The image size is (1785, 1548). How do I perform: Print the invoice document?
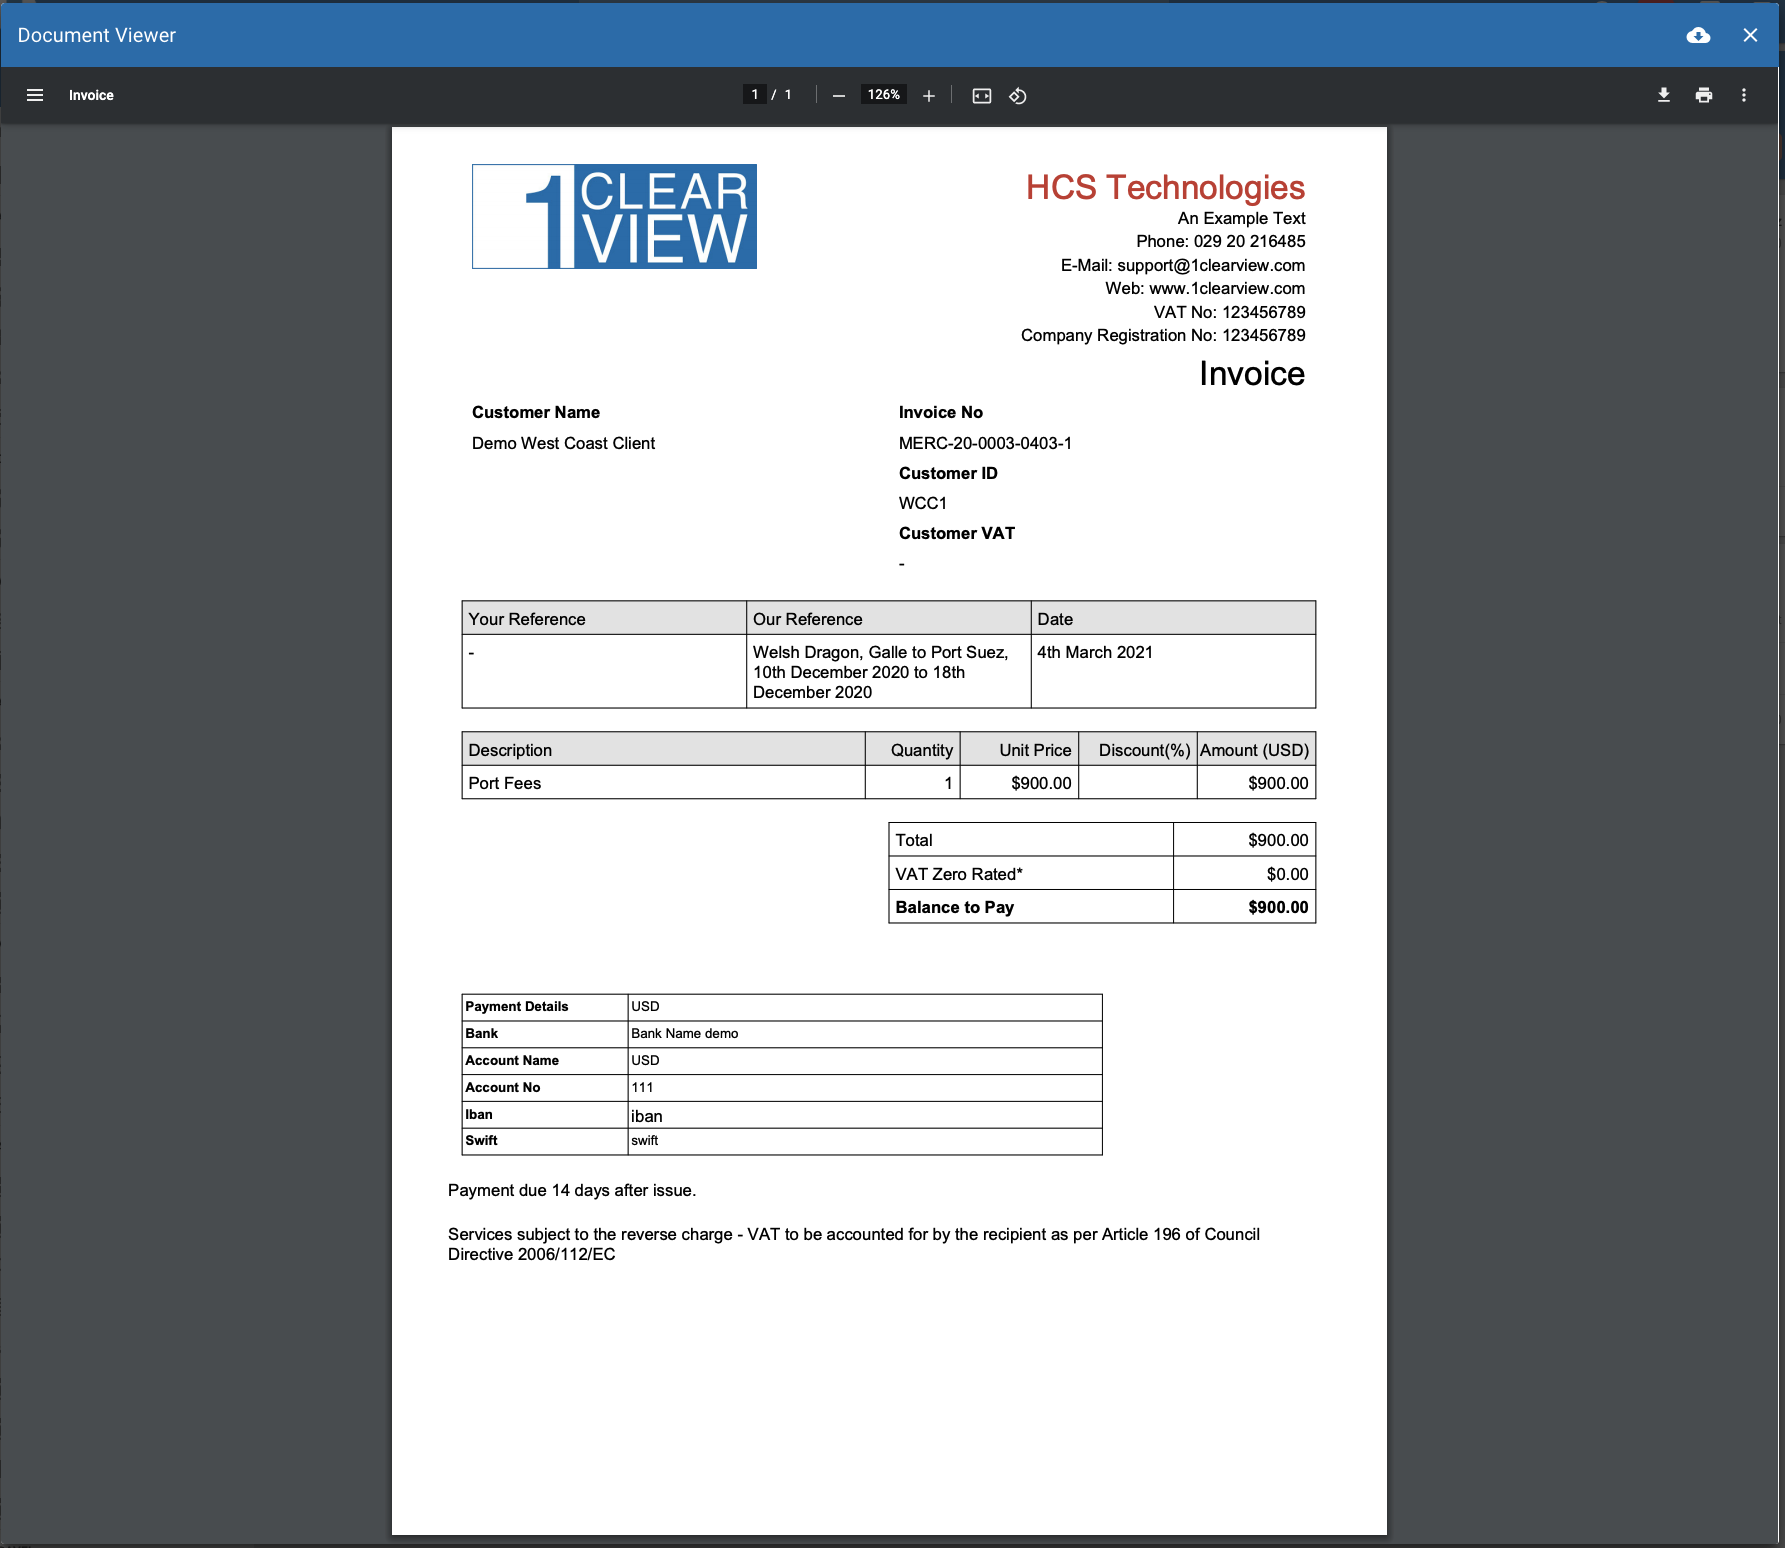(1704, 95)
